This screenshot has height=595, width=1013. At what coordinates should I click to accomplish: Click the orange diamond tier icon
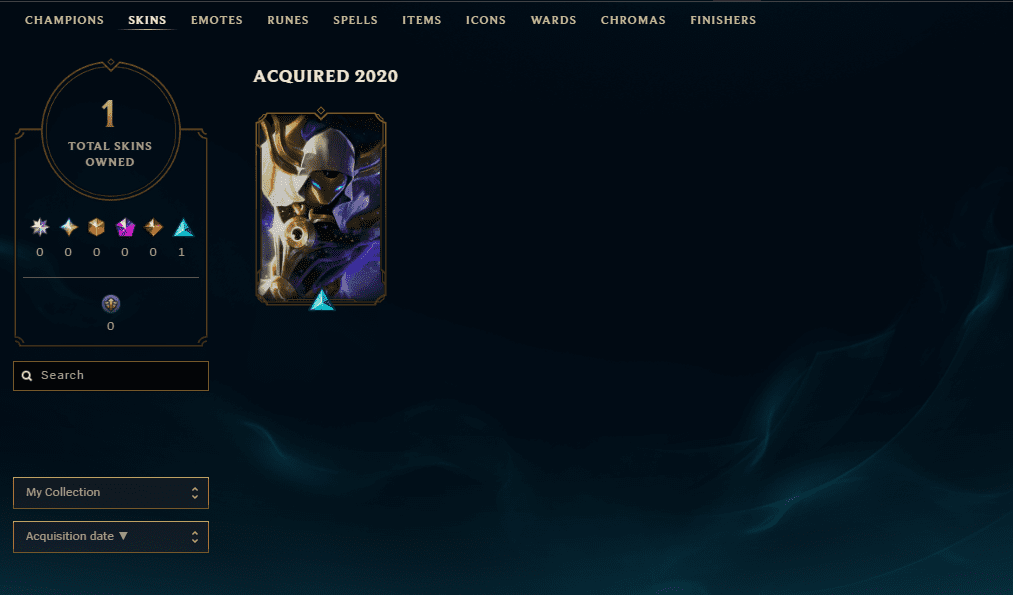click(x=153, y=227)
